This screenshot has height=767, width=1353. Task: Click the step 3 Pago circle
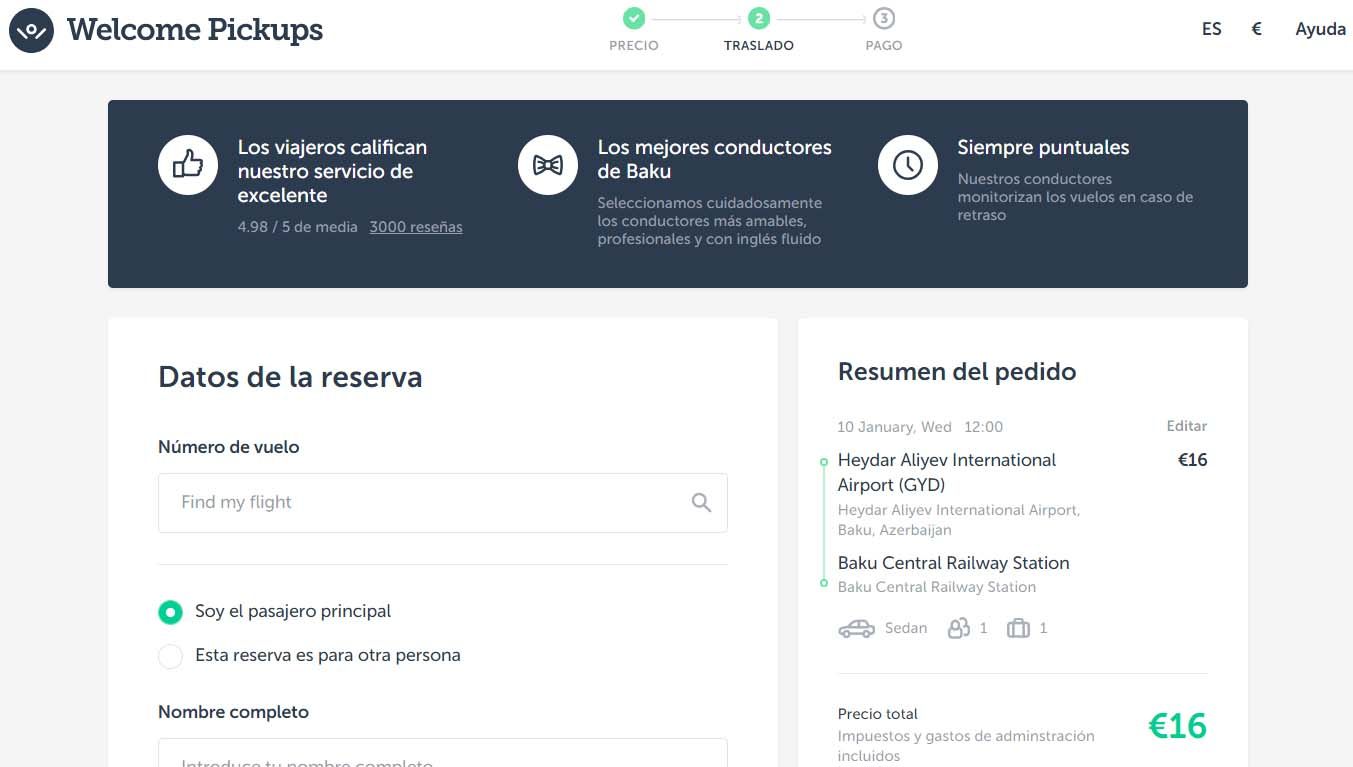click(x=884, y=18)
